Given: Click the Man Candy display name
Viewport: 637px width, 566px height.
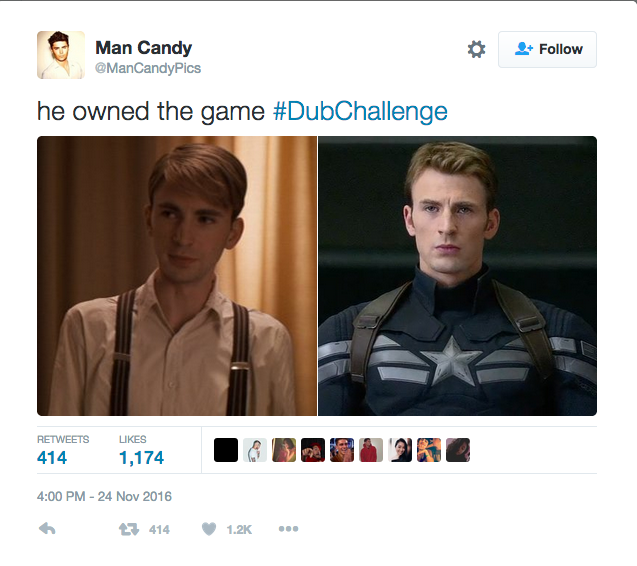Looking at the screenshot, I should 143,48.
